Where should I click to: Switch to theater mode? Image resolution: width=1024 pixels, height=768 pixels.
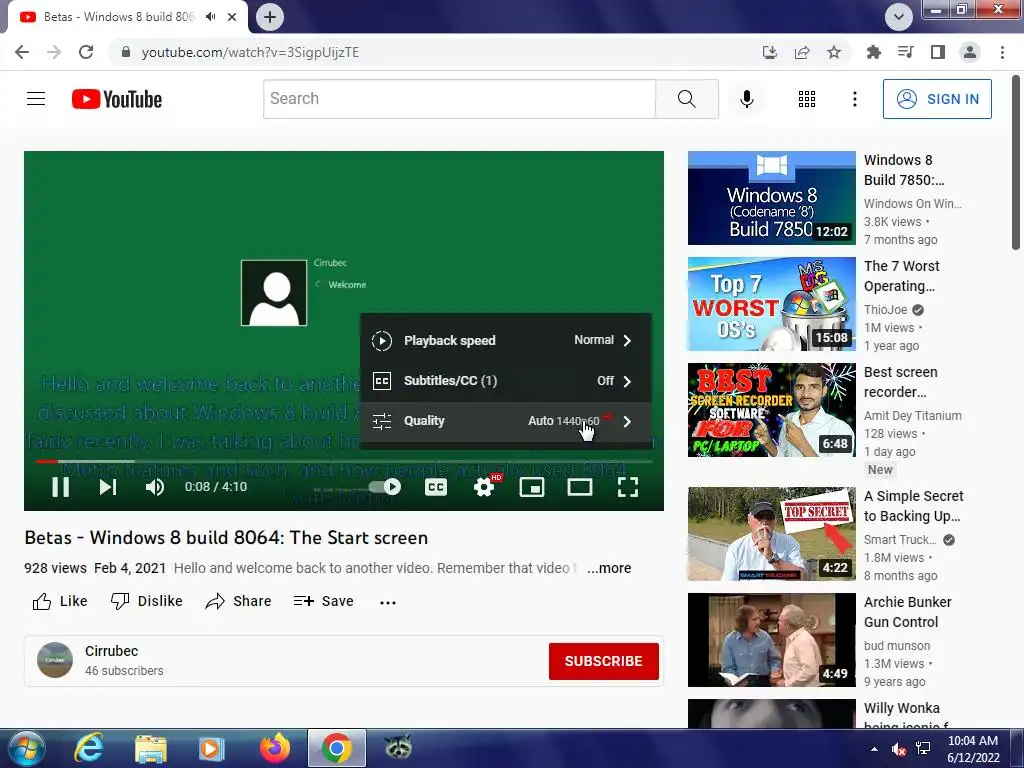pos(580,487)
